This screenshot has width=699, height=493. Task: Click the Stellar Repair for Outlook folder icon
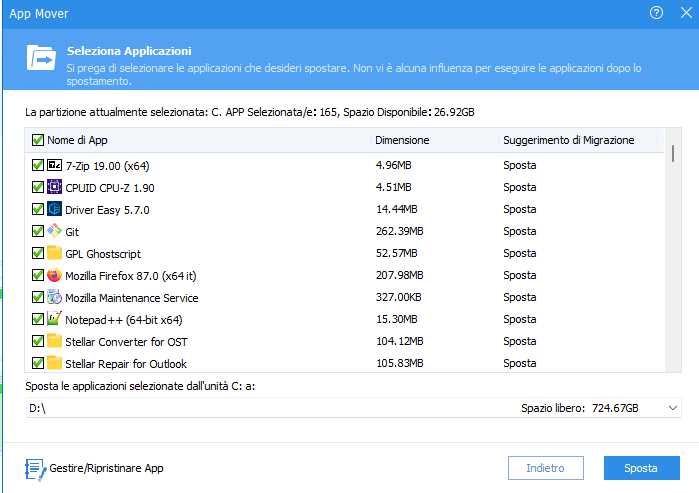(x=54, y=363)
